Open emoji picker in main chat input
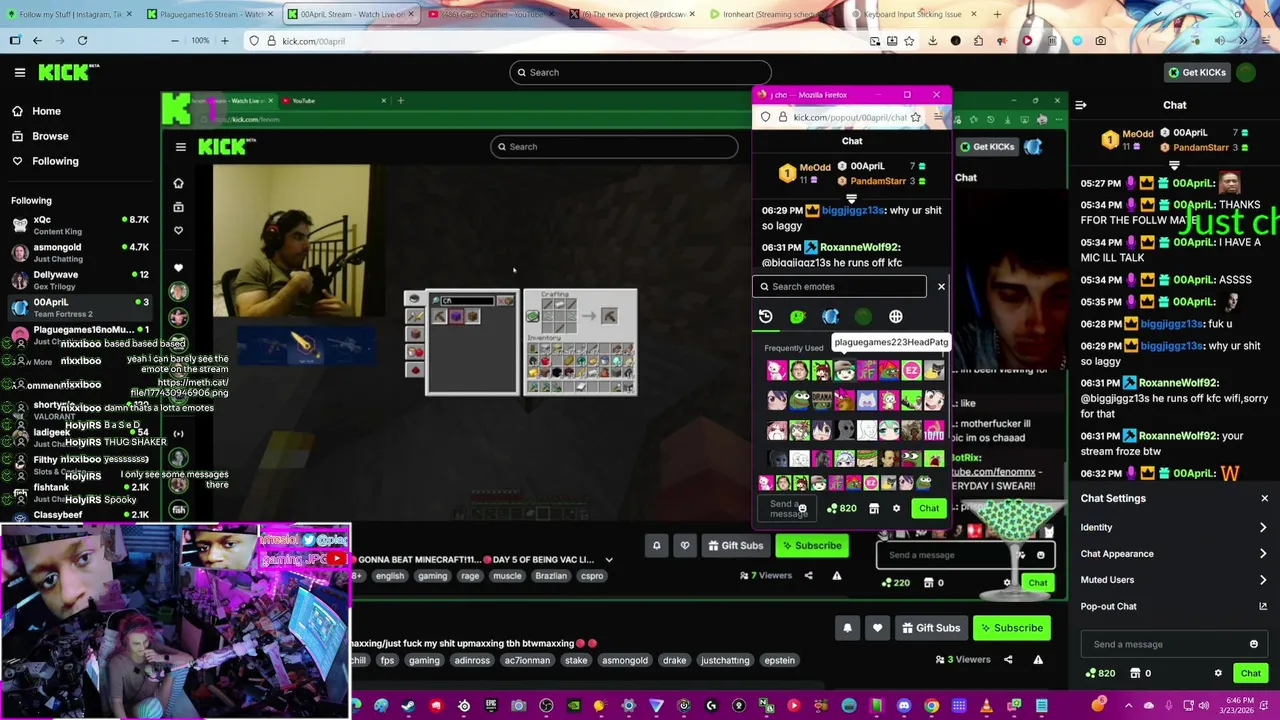 point(1254,644)
